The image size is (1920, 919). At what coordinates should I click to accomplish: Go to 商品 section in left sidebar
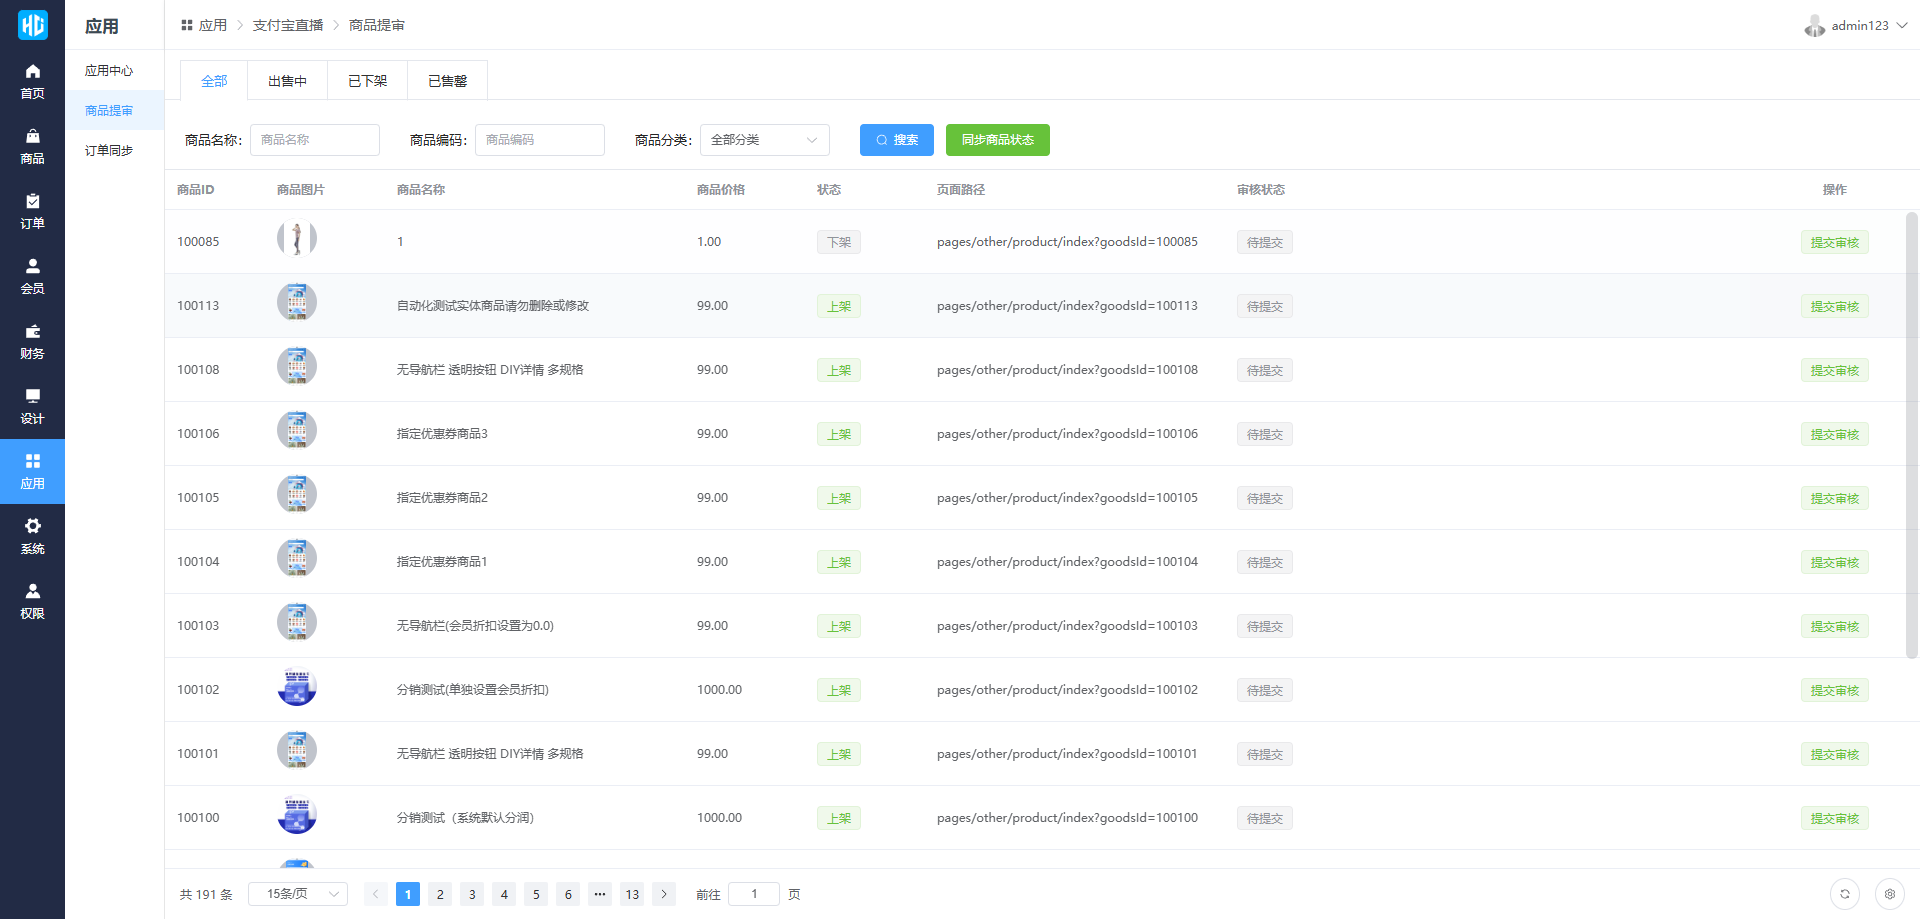32,146
